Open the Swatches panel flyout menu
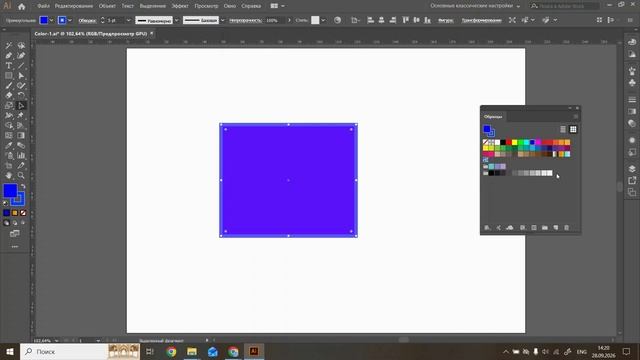640x360 pixels. (x=576, y=117)
